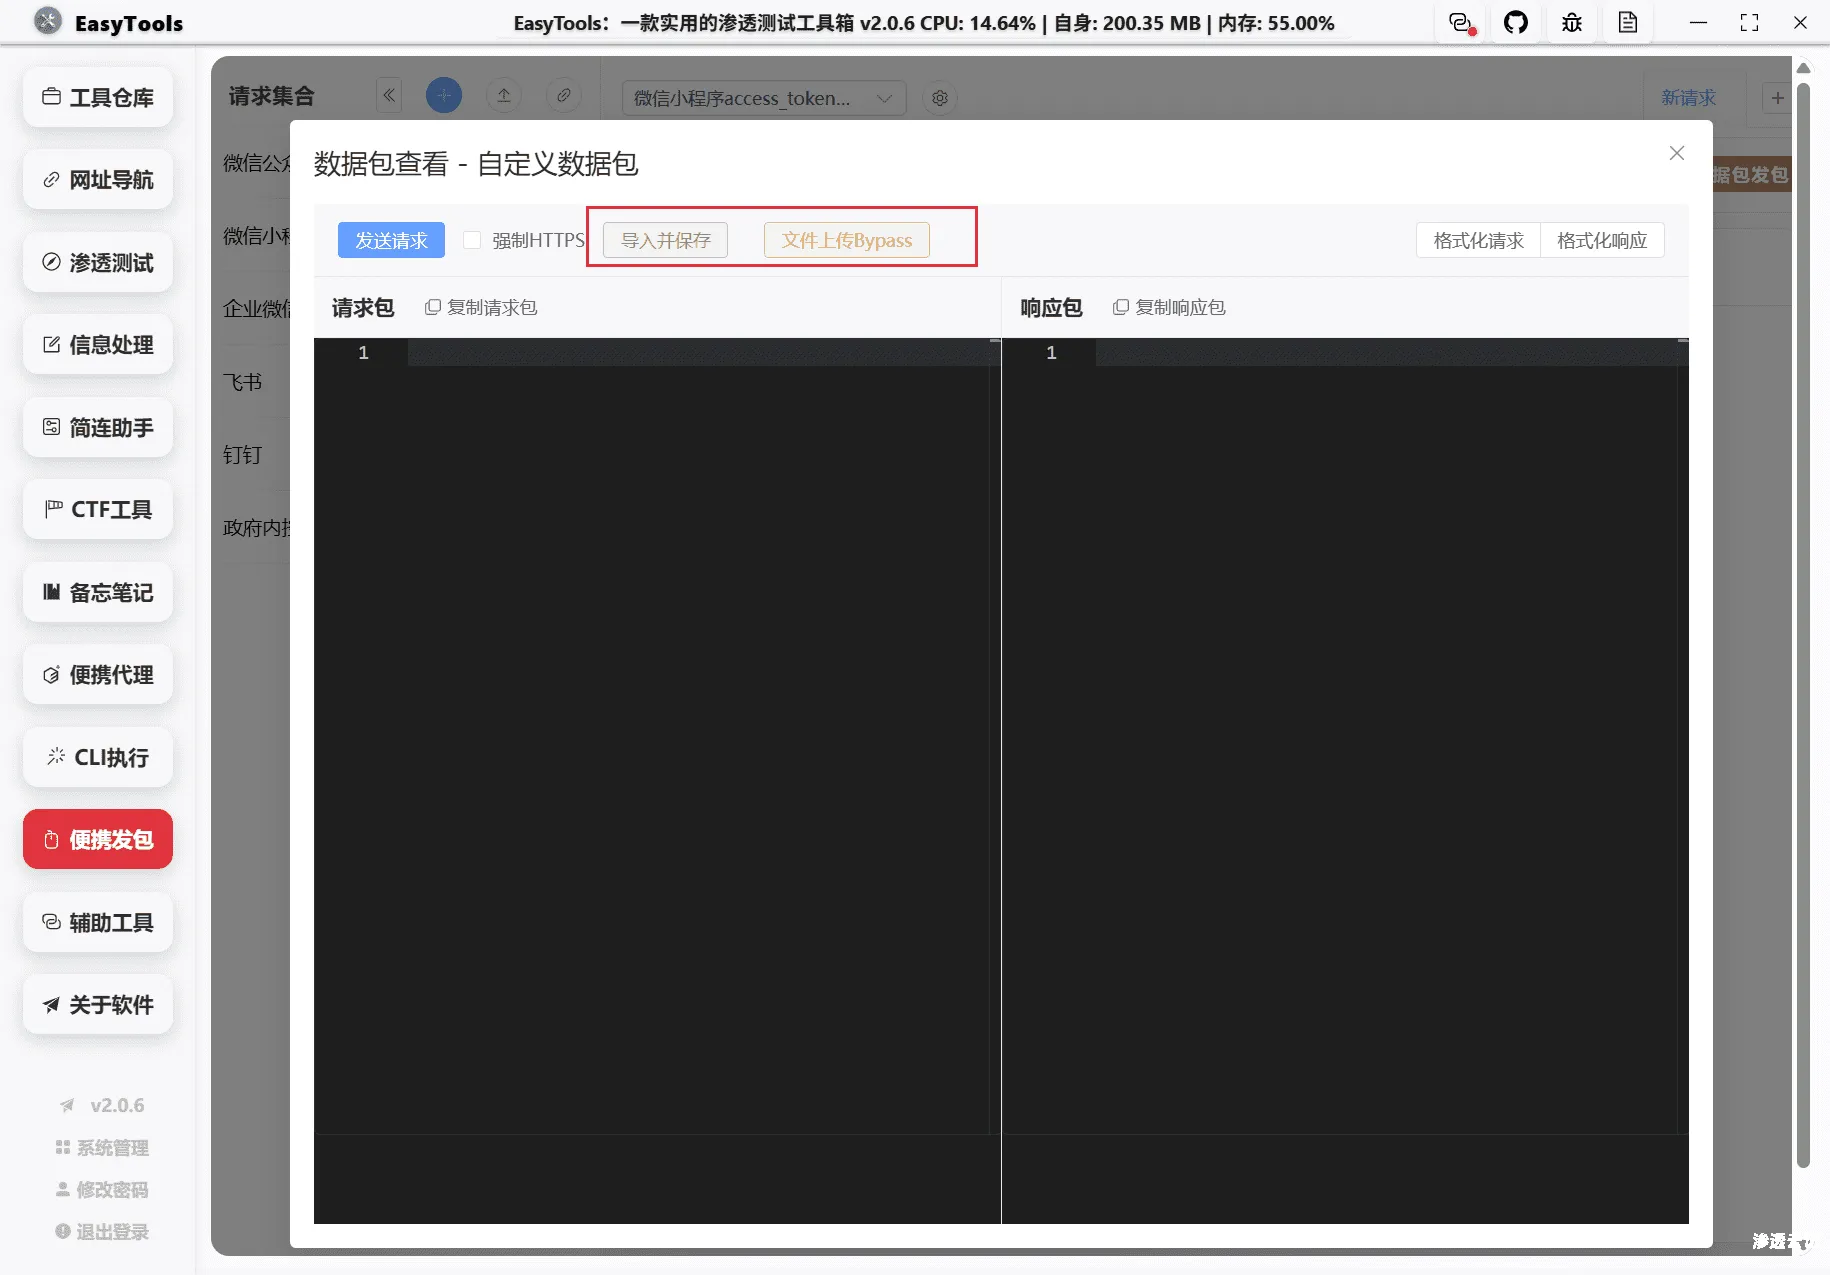Toggle 文件上传Bypass option
The image size is (1830, 1275).
846,240
